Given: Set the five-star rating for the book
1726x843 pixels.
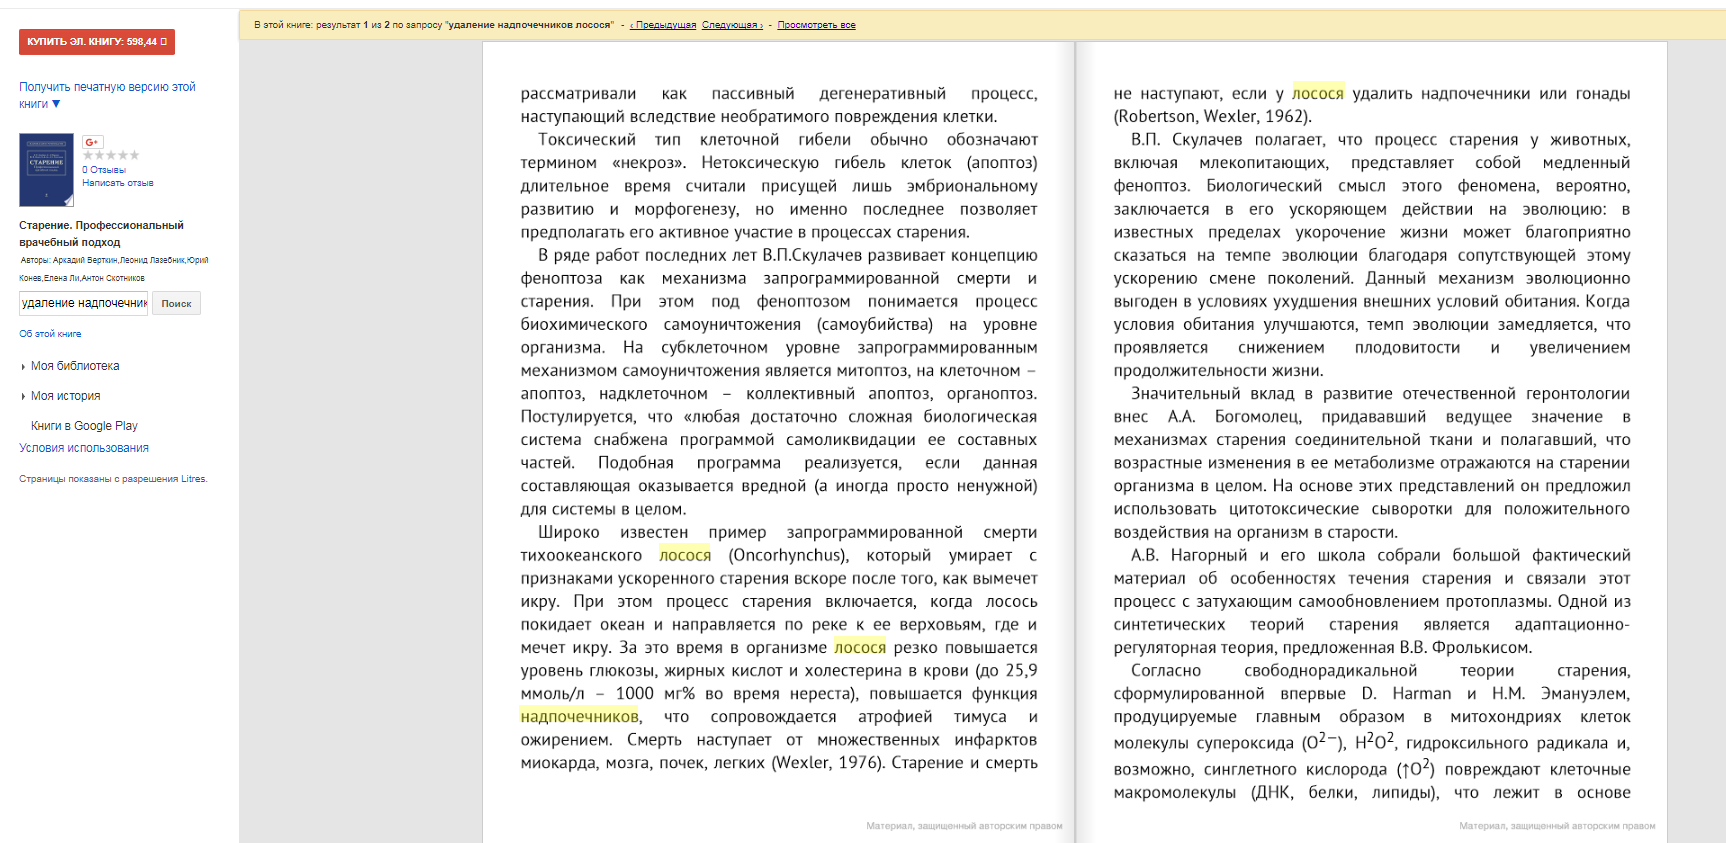Looking at the screenshot, I should click(134, 155).
